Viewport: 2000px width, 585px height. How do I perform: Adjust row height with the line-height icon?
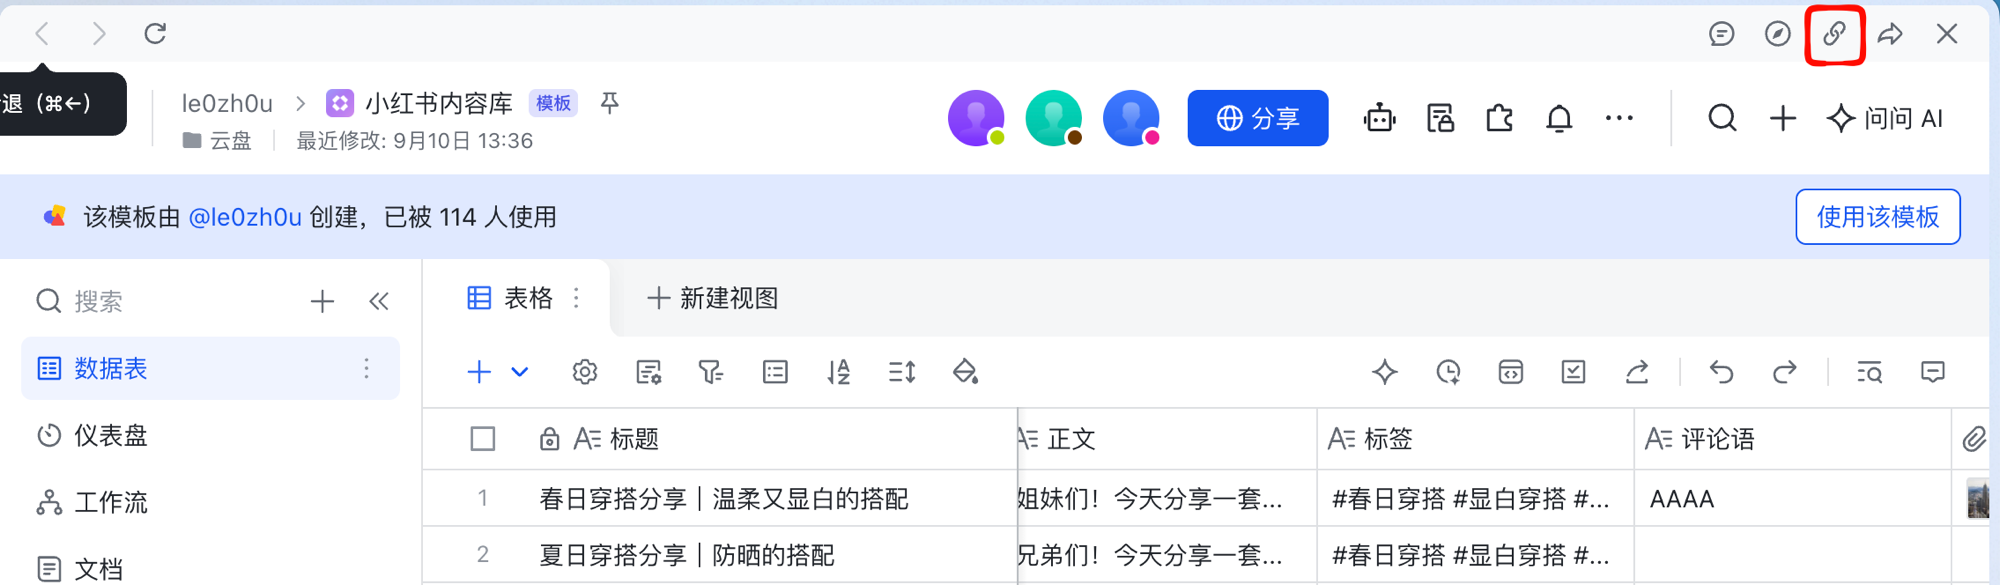point(902,372)
